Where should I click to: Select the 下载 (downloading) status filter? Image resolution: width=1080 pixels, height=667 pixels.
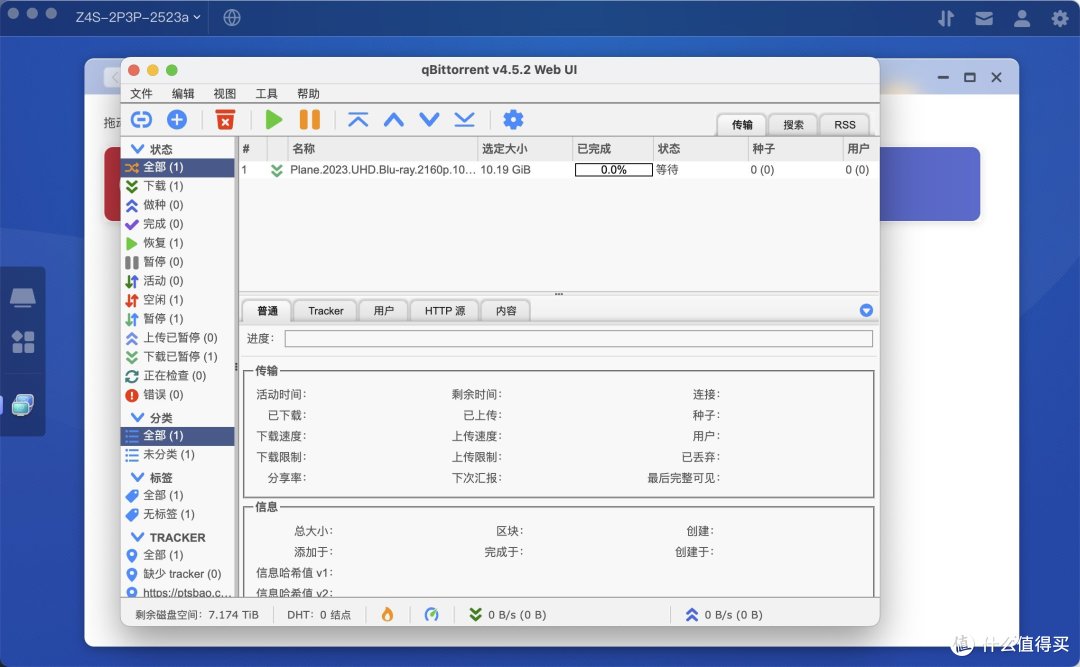(163, 185)
